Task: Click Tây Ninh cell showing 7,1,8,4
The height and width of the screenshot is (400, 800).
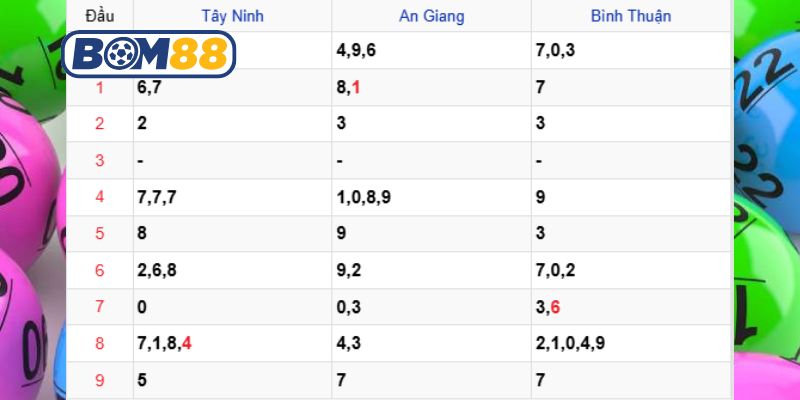Action: point(164,344)
